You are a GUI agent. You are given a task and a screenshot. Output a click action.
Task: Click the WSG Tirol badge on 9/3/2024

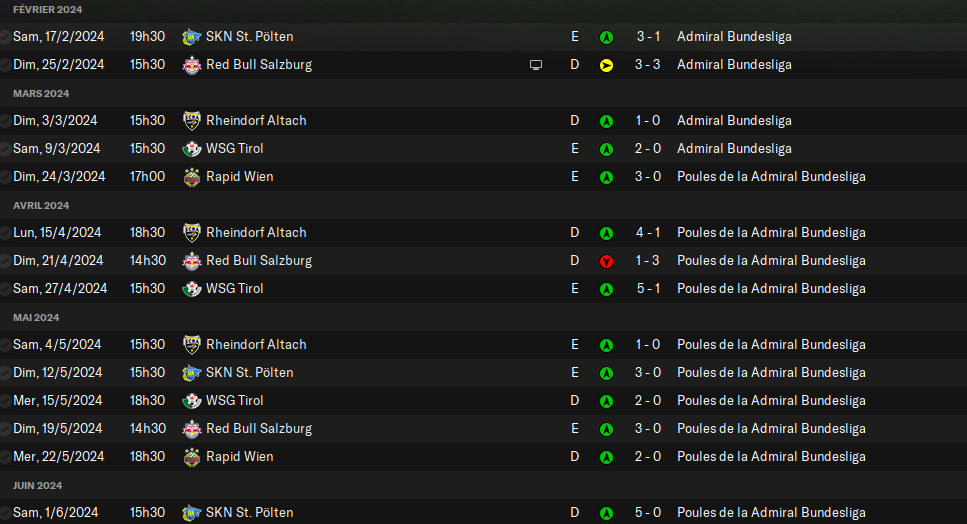pyautogui.click(x=192, y=149)
